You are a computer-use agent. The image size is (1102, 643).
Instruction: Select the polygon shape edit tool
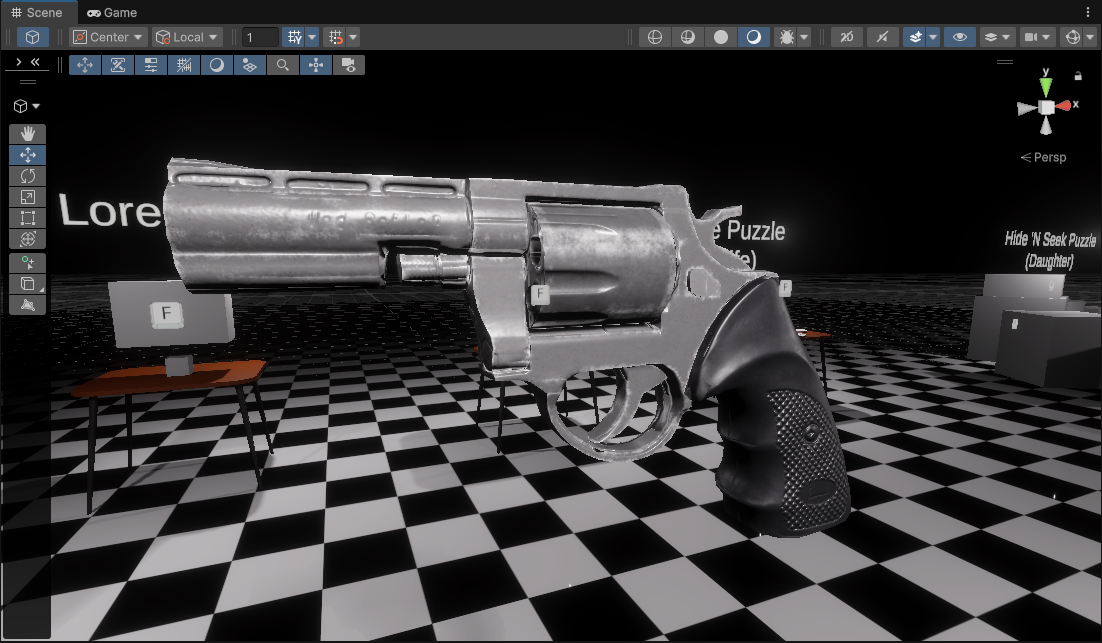pyautogui.click(x=27, y=305)
